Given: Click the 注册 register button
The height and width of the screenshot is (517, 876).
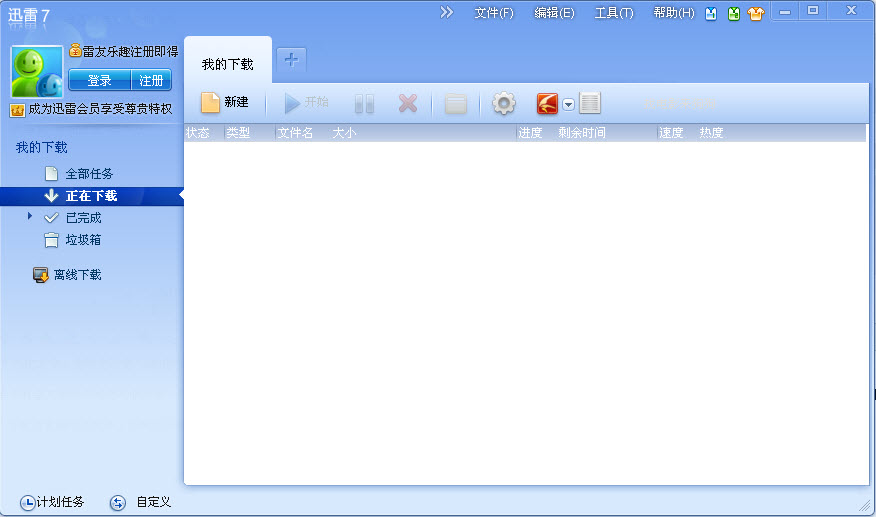Looking at the screenshot, I should point(151,81).
